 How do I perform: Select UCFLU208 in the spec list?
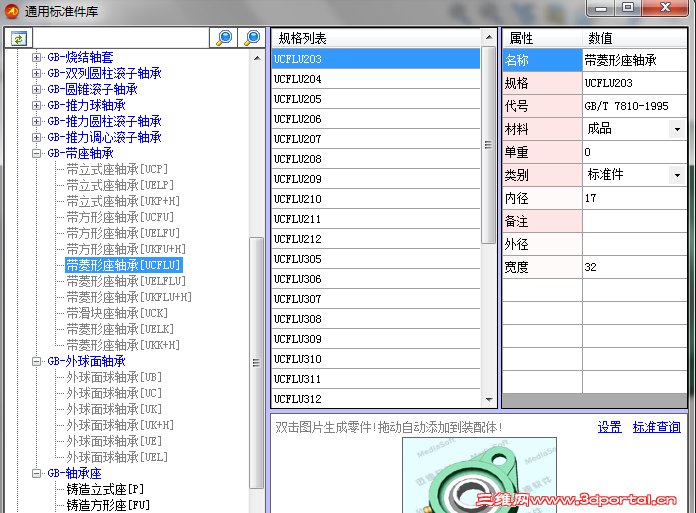tap(376, 159)
